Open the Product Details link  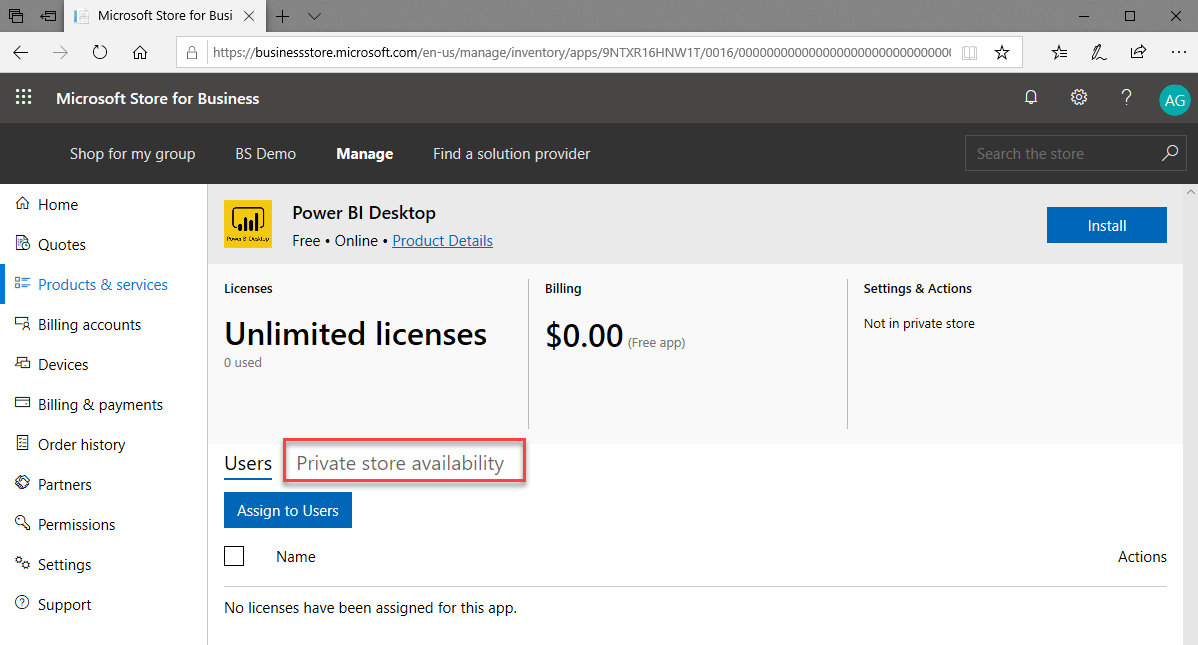click(442, 241)
